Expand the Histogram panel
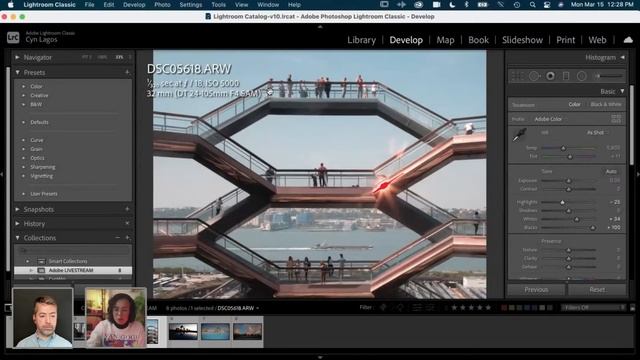Image resolution: width=640 pixels, height=360 pixels. coord(622,58)
